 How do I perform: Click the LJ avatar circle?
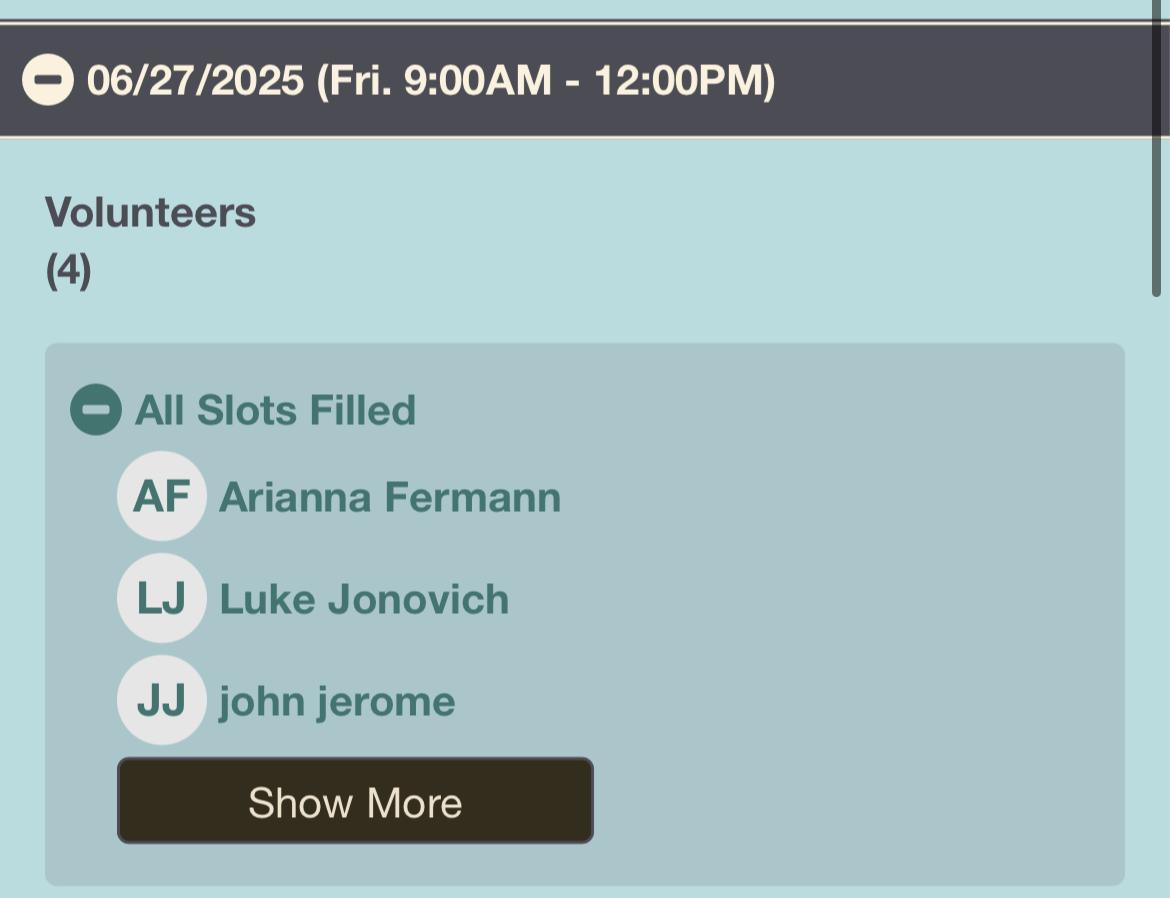pyautogui.click(x=161, y=599)
